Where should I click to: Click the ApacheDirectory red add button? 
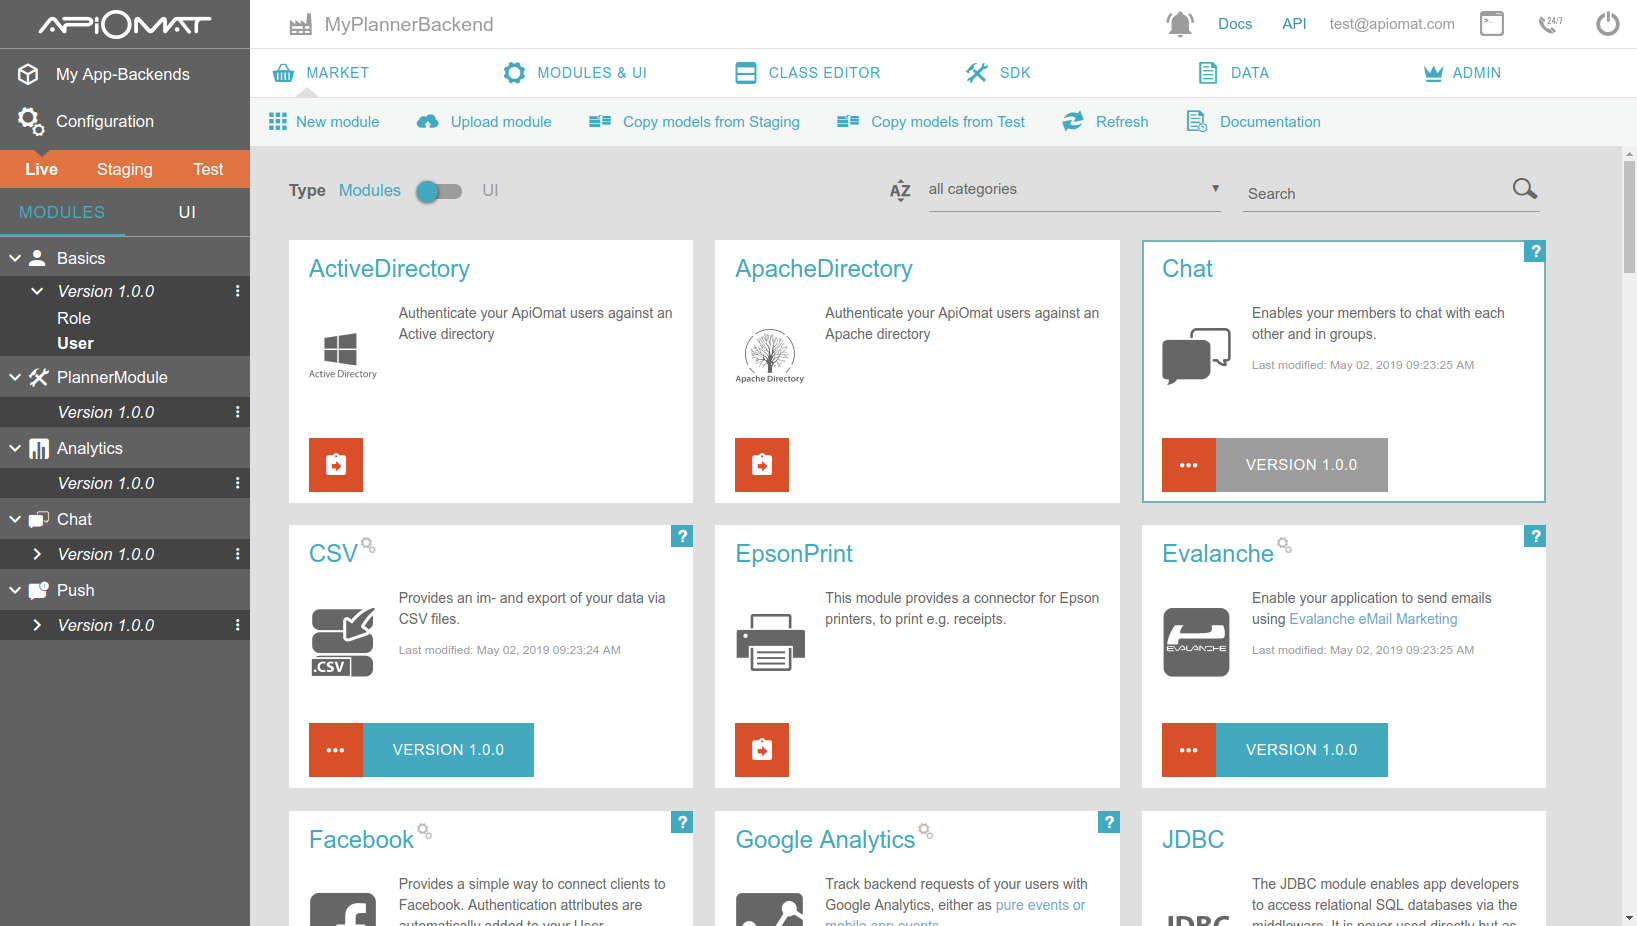click(x=762, y=465)
